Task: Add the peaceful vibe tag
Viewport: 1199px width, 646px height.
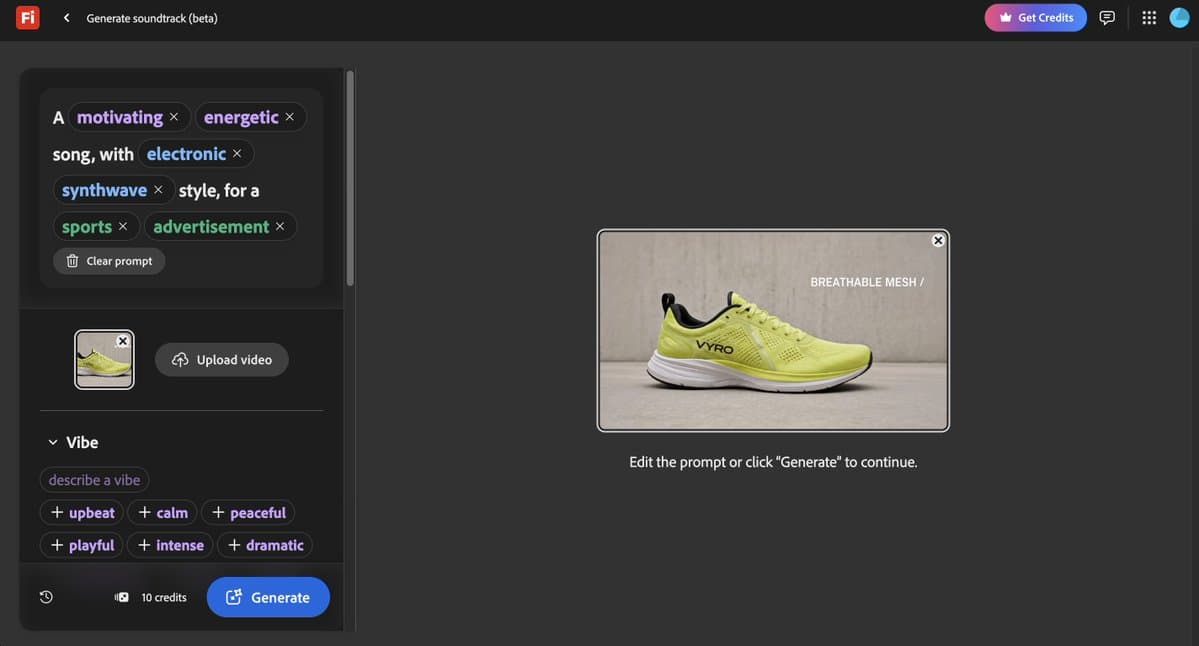Action: pos(248,513)
